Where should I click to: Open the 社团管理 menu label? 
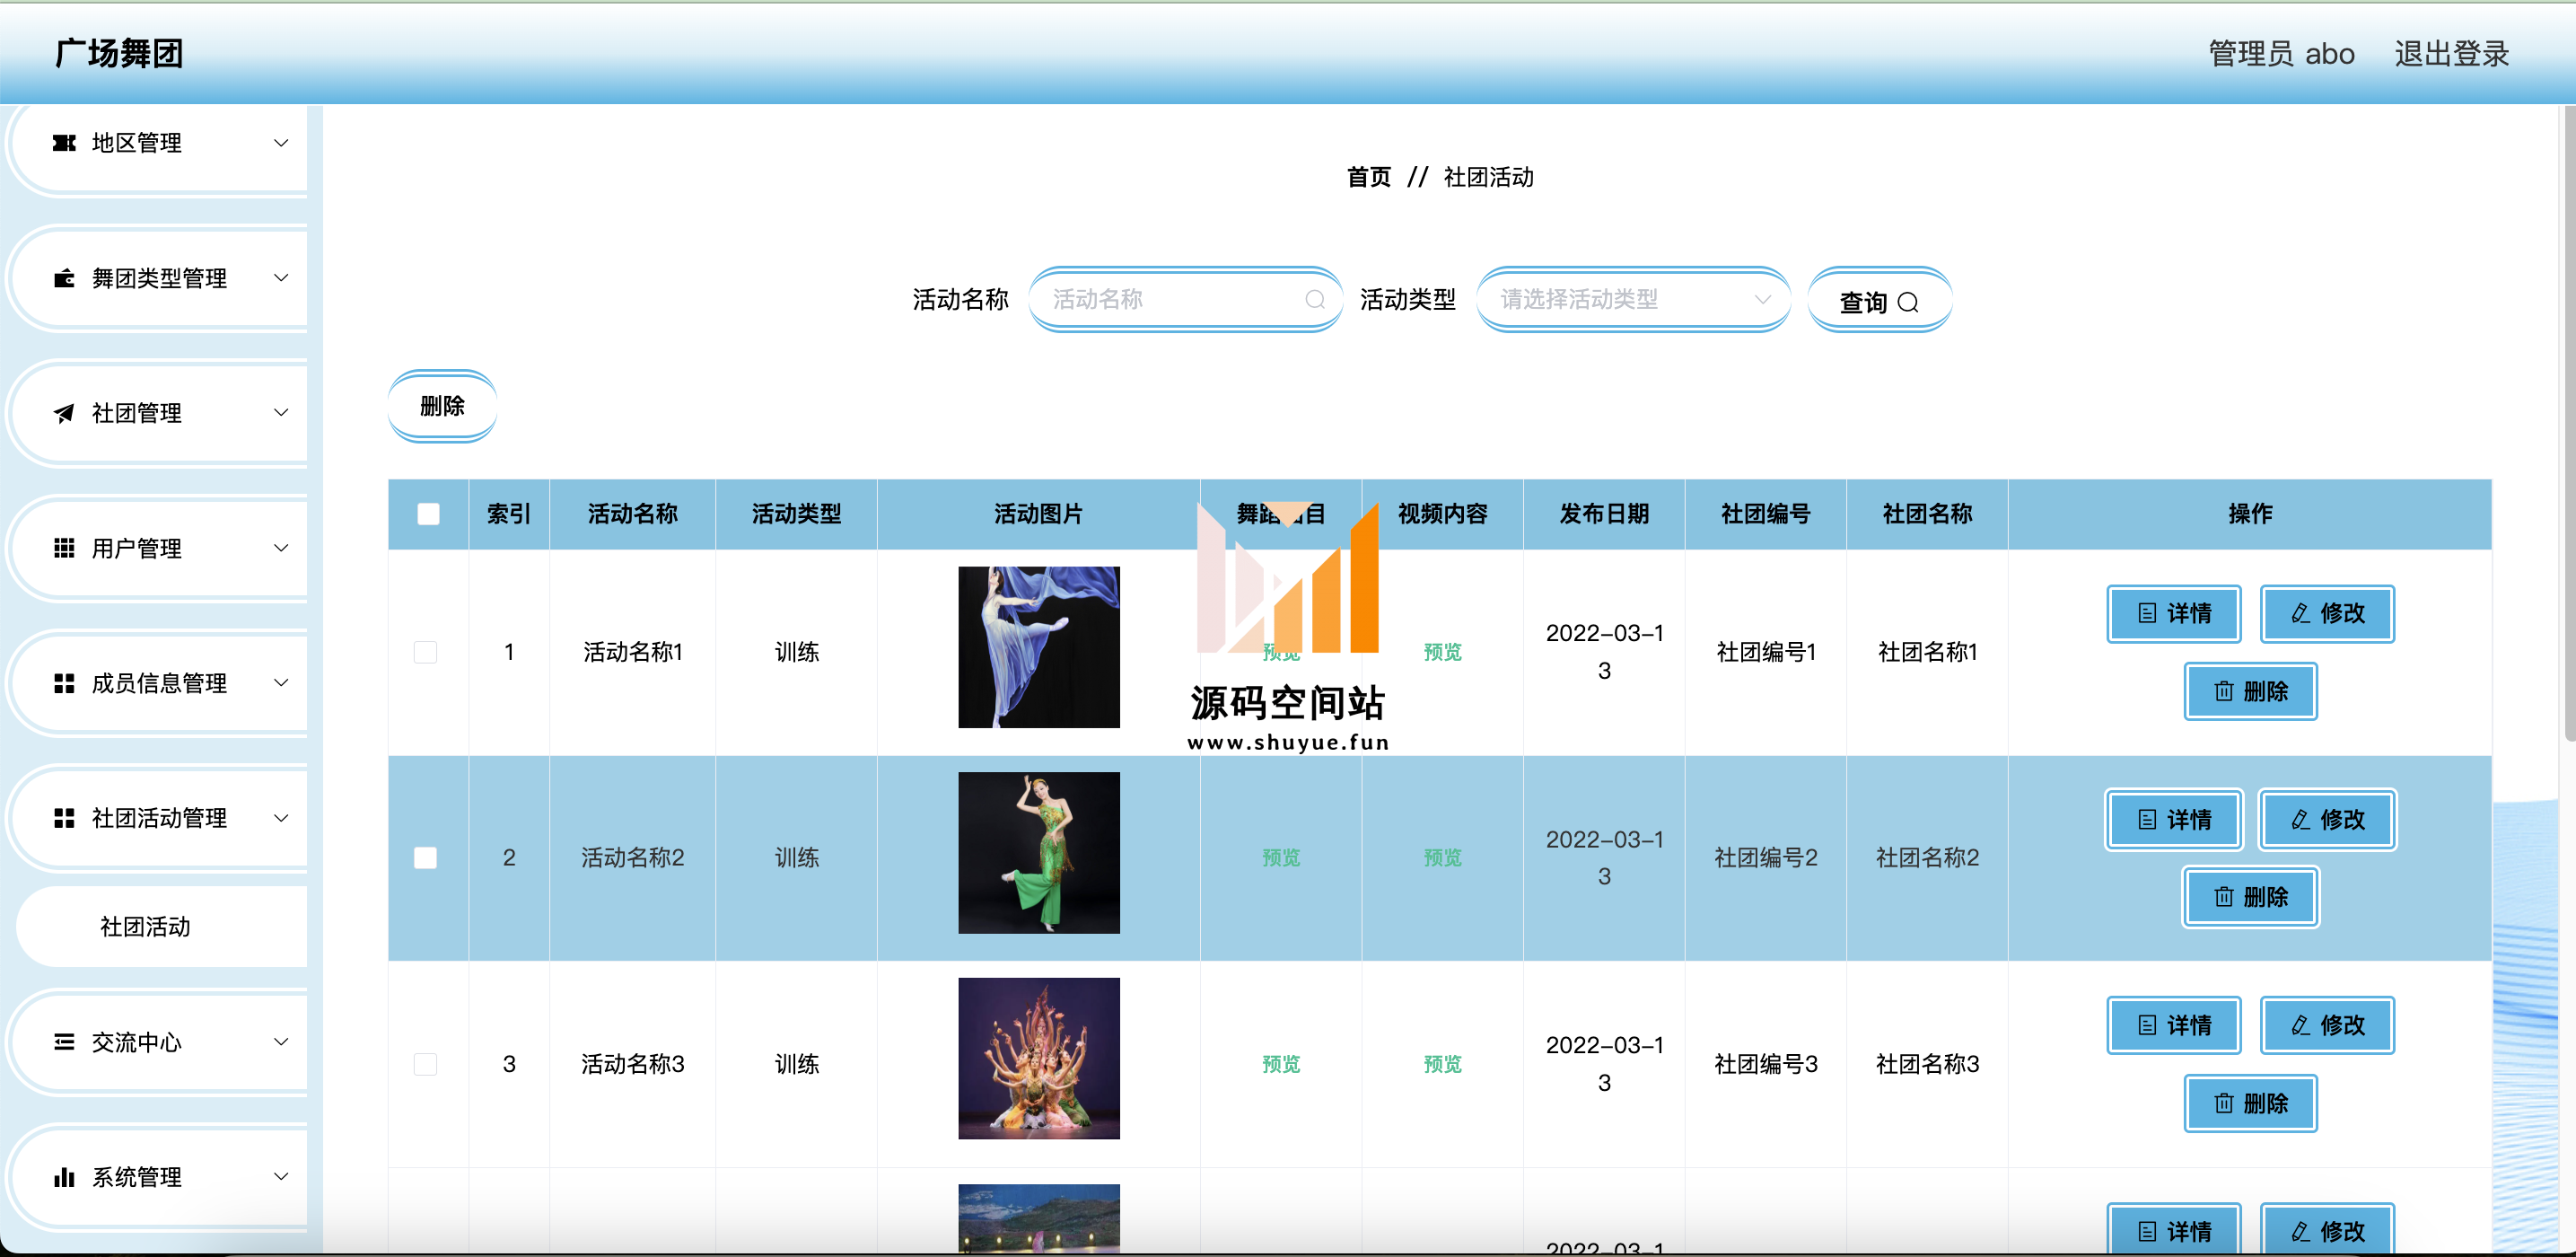(137, 413)
